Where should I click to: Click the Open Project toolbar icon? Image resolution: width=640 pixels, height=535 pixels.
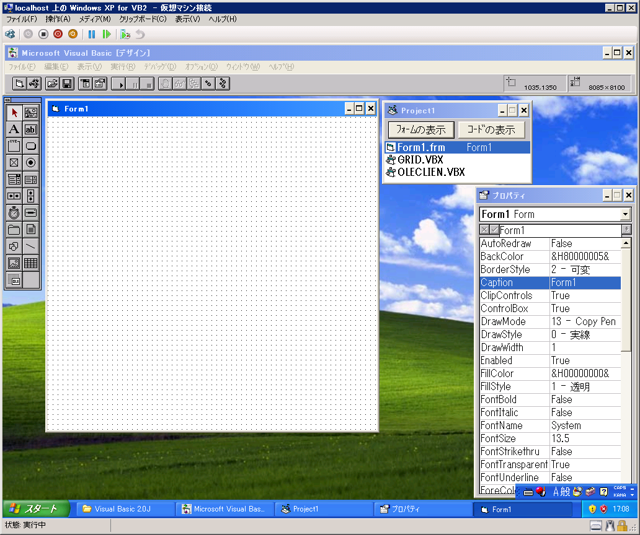(52, 84)
